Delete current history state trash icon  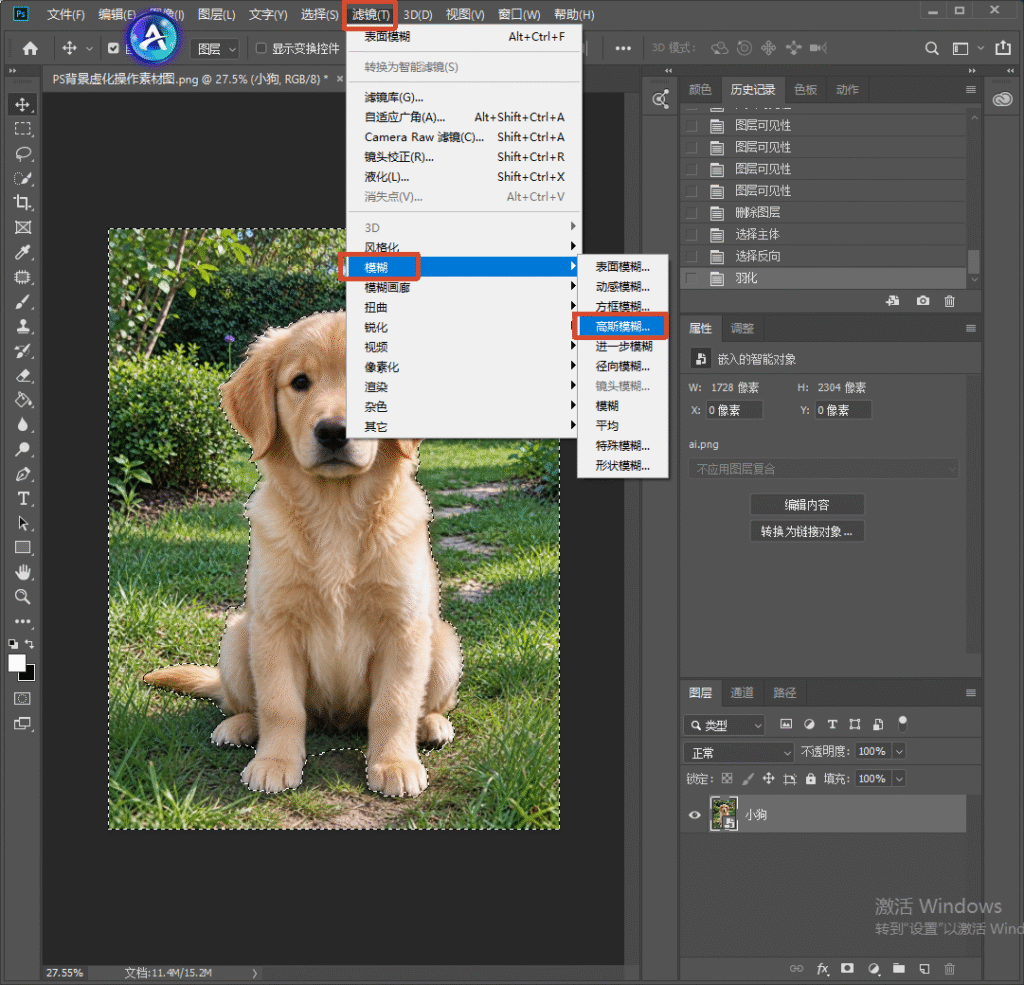950,301
